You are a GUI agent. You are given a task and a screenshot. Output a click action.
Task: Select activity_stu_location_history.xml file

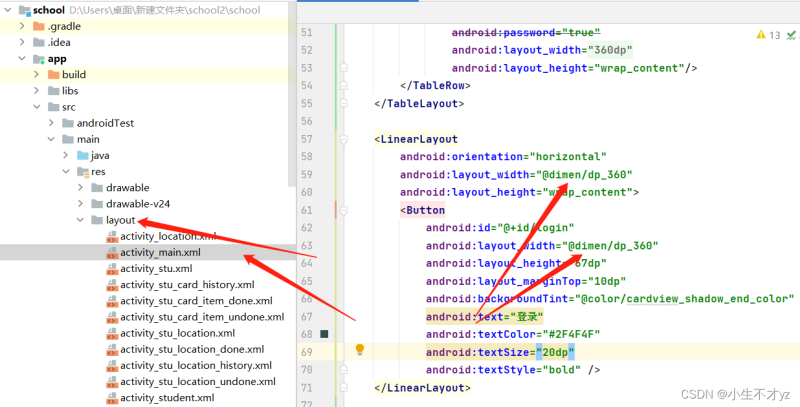coord(196,366)
